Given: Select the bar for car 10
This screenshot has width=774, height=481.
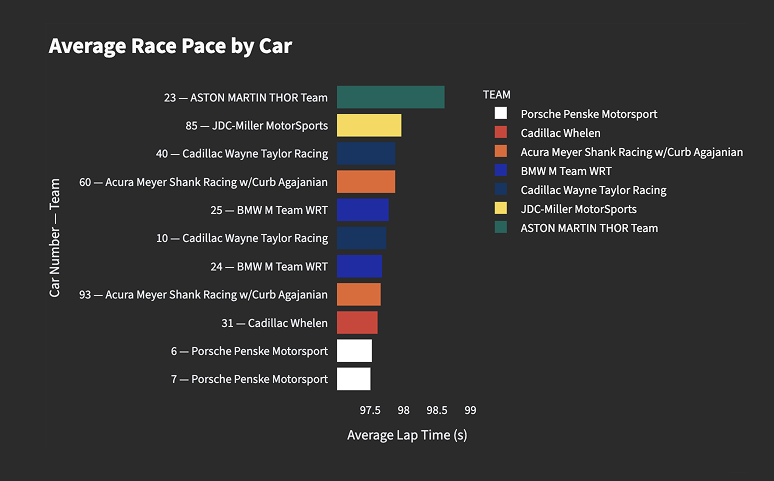Looking at the screenshot, I should [x=361, y=238].
